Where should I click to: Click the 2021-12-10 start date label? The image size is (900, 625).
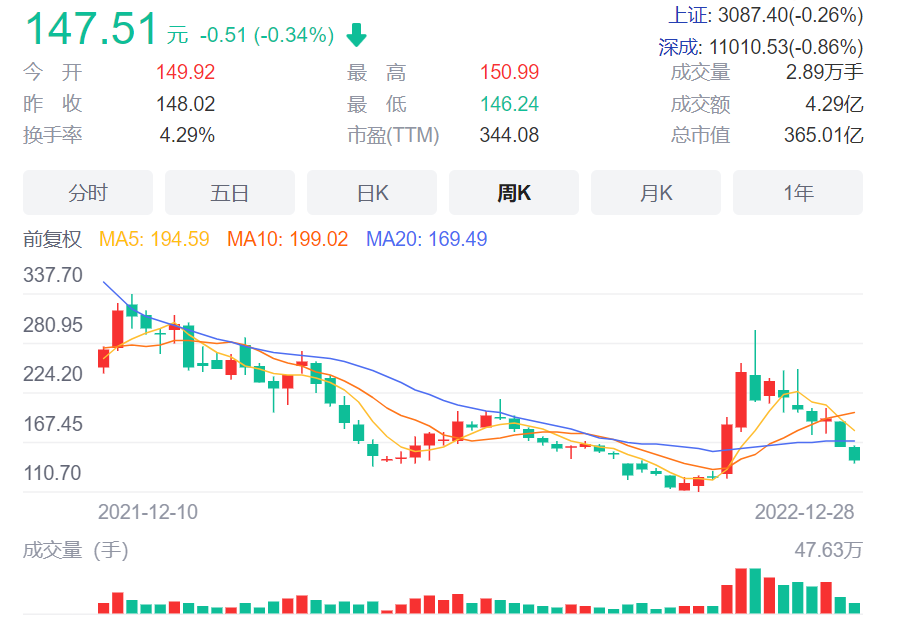(x=148, y=511)
